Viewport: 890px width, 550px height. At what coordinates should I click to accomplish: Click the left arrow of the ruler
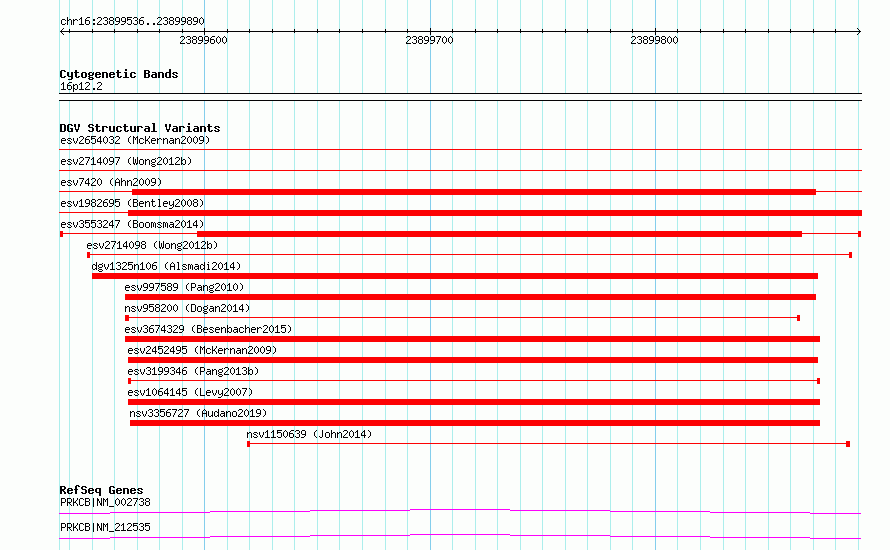point(63,31)
